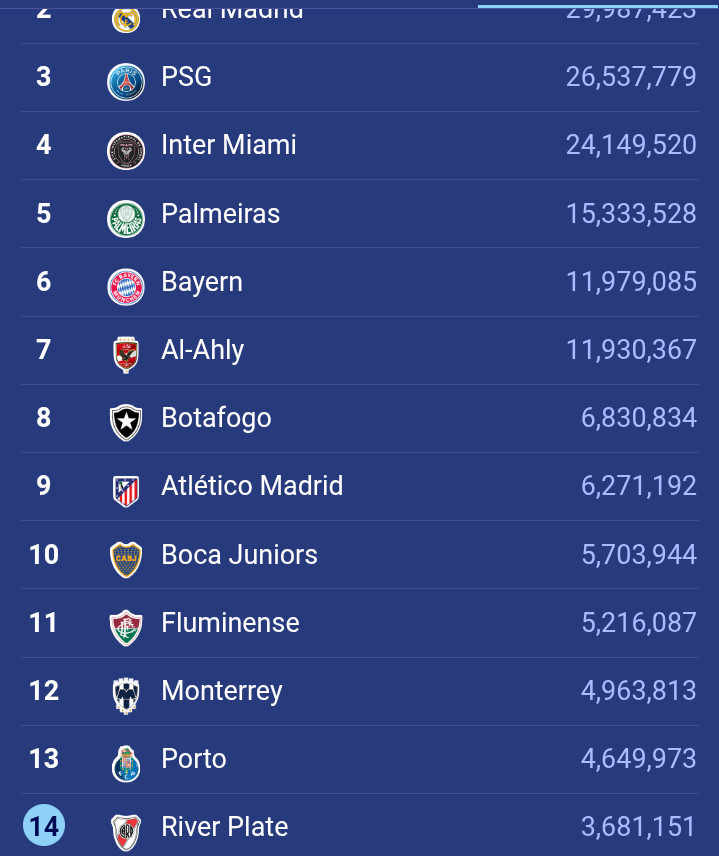Click the Porto club crest
The height and width of the screenshot is (856, 719).
click(126, 764)
